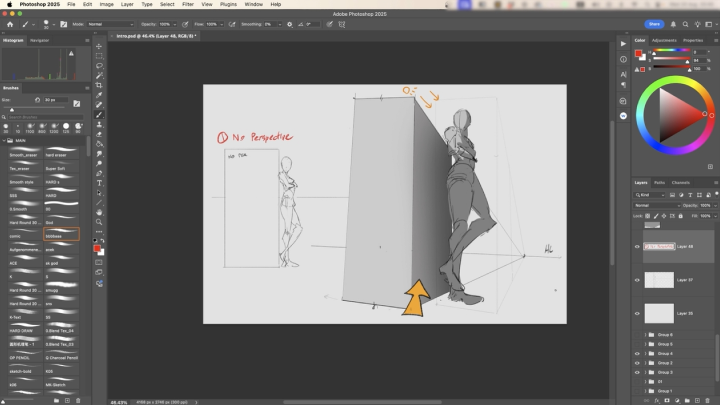Collapse the MAIN brush group
This screenshot has height=405, width=720.
click(6, 141)
